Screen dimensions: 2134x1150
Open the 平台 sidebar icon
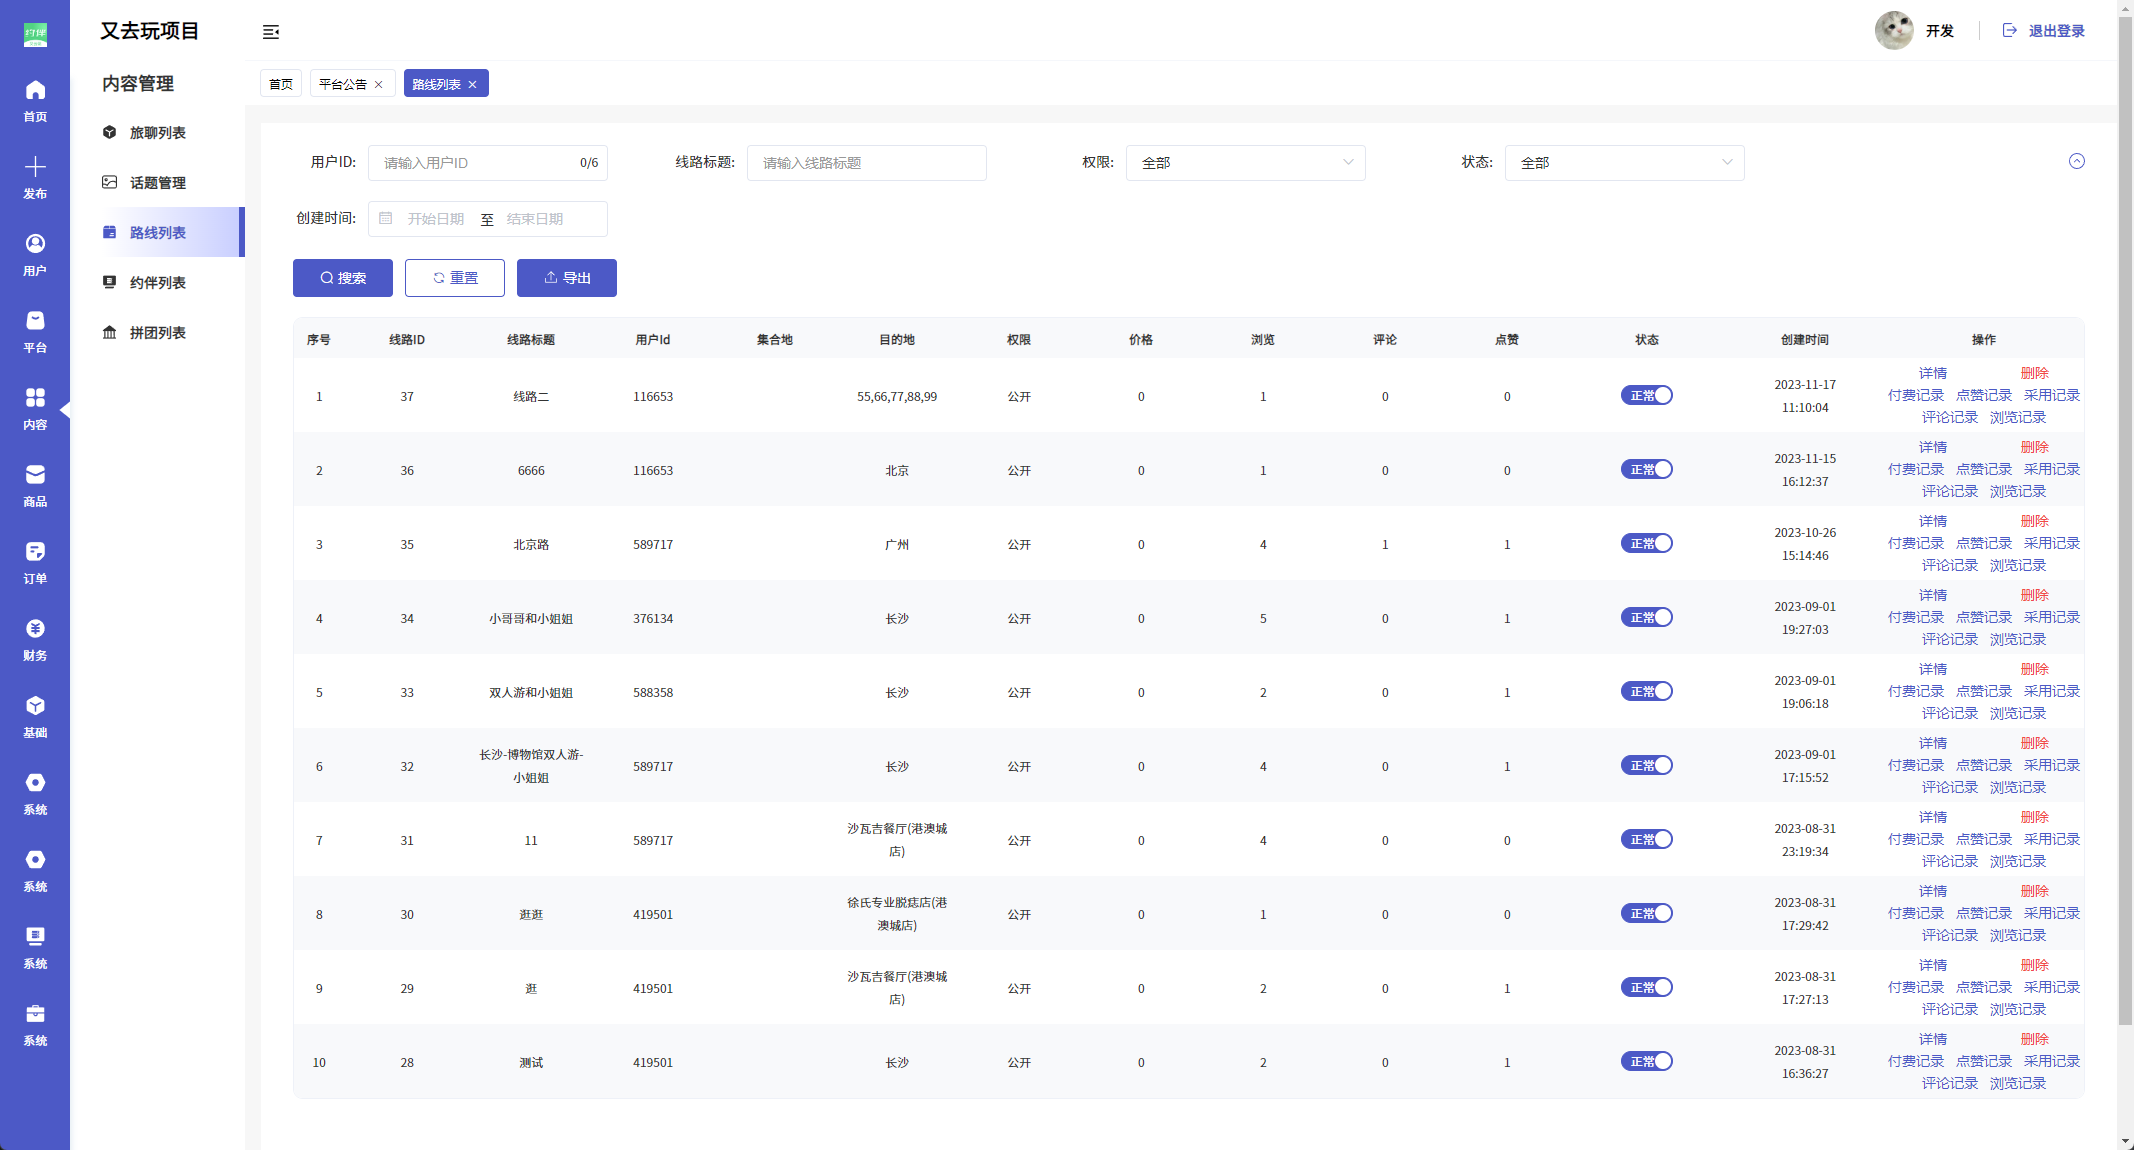(x=35, y=321)
